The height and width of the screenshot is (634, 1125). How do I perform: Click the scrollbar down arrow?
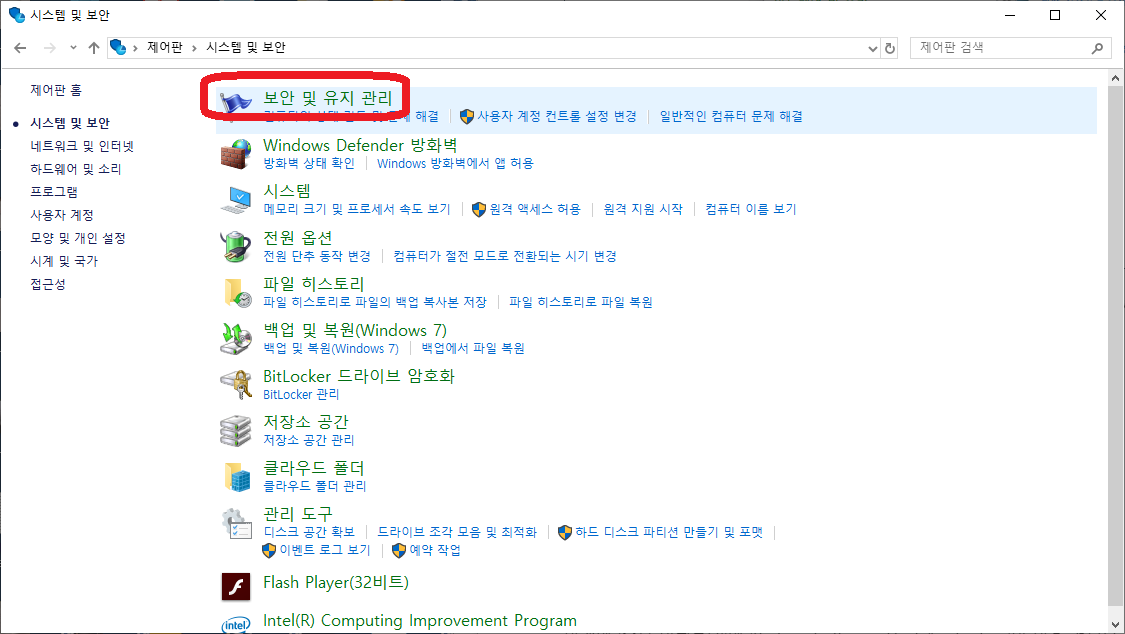1115,625
